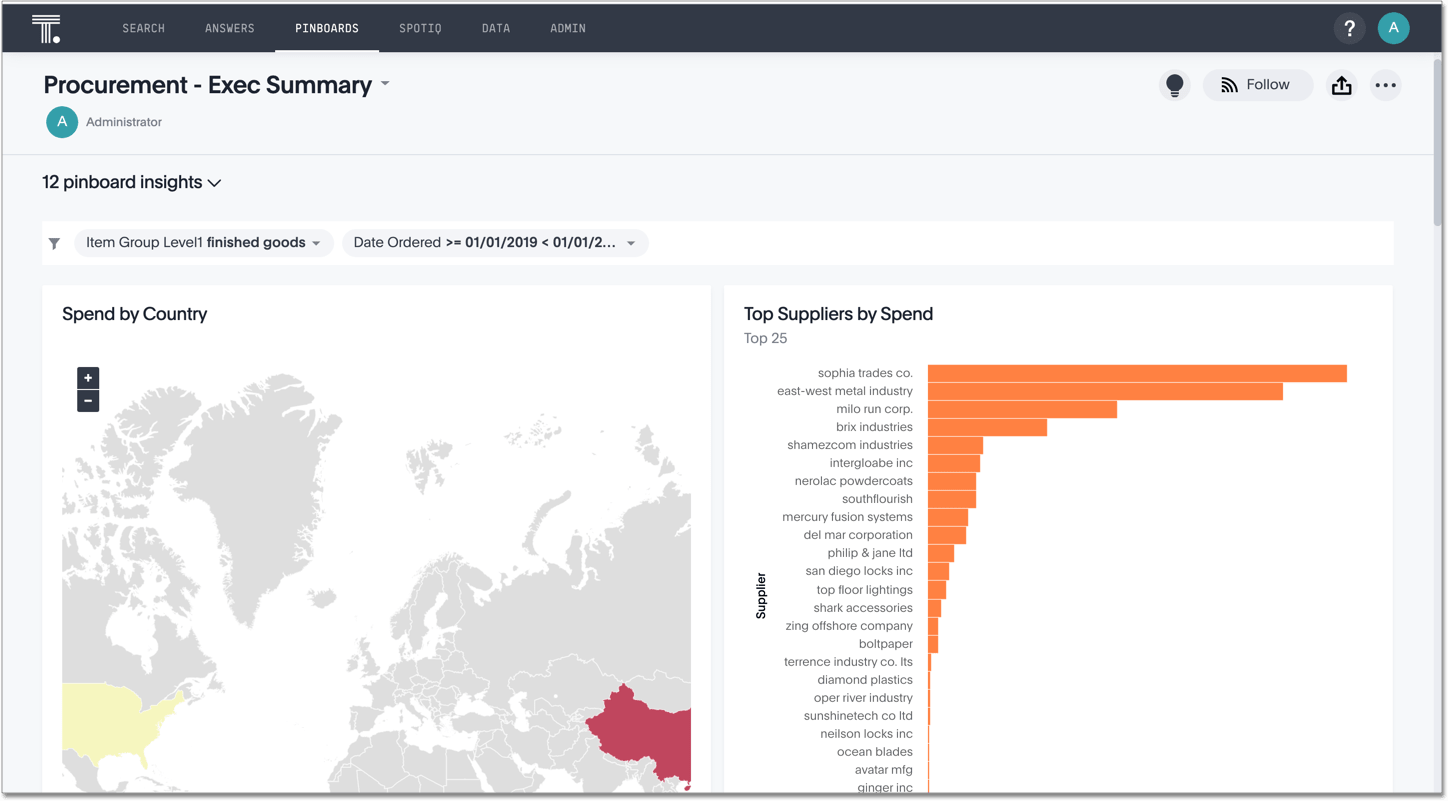Click the del mar corporation label
Image resolution: width=1448 pixels, height=801 pixels.
858,535
